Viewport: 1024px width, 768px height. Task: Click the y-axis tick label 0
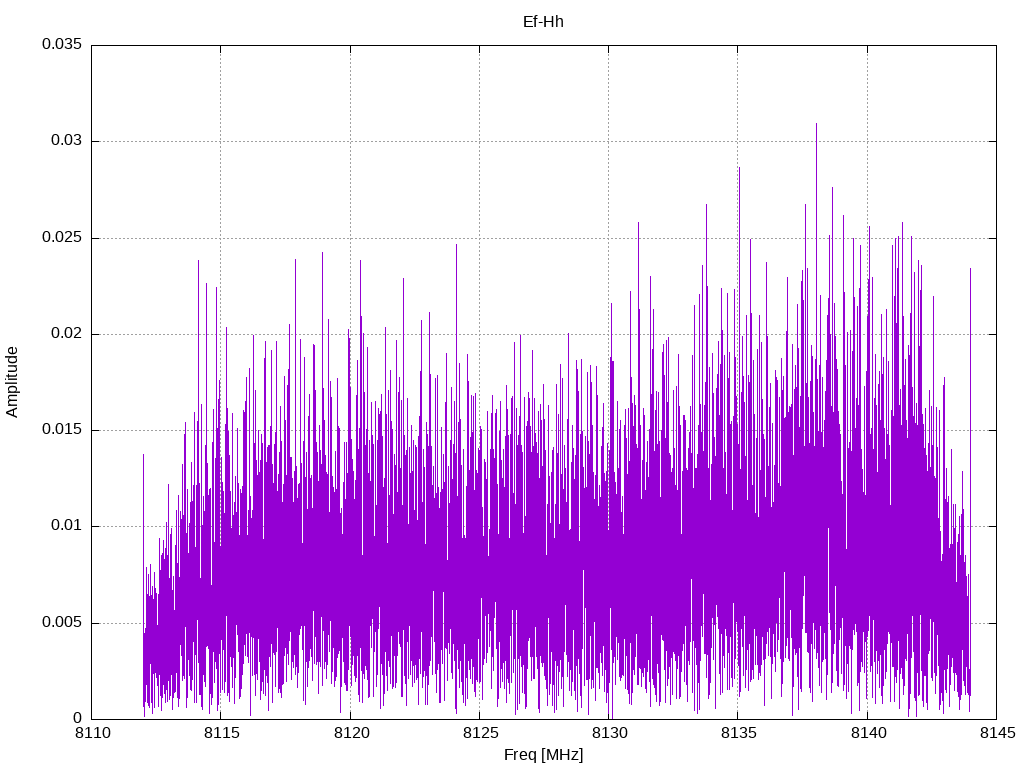(x=77, y=718)
